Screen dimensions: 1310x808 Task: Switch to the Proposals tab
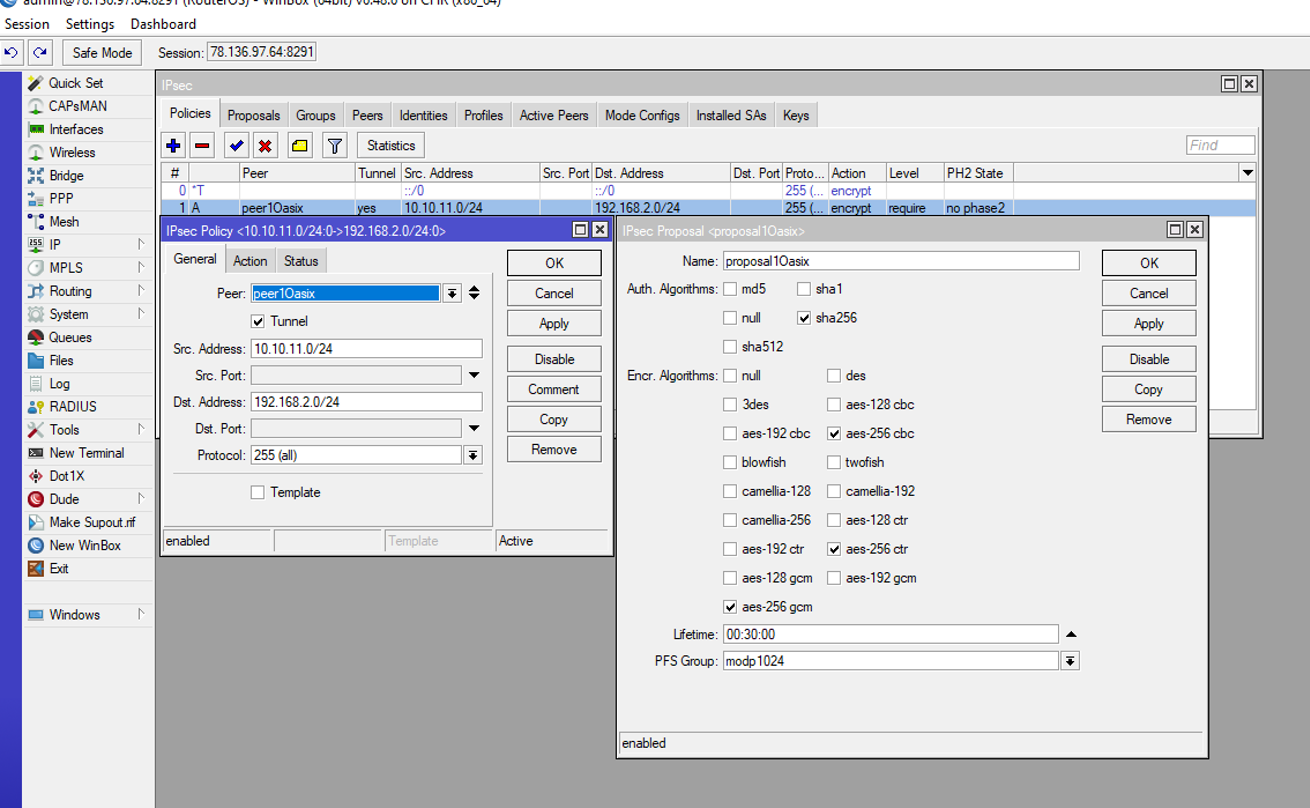coord(254,116)
